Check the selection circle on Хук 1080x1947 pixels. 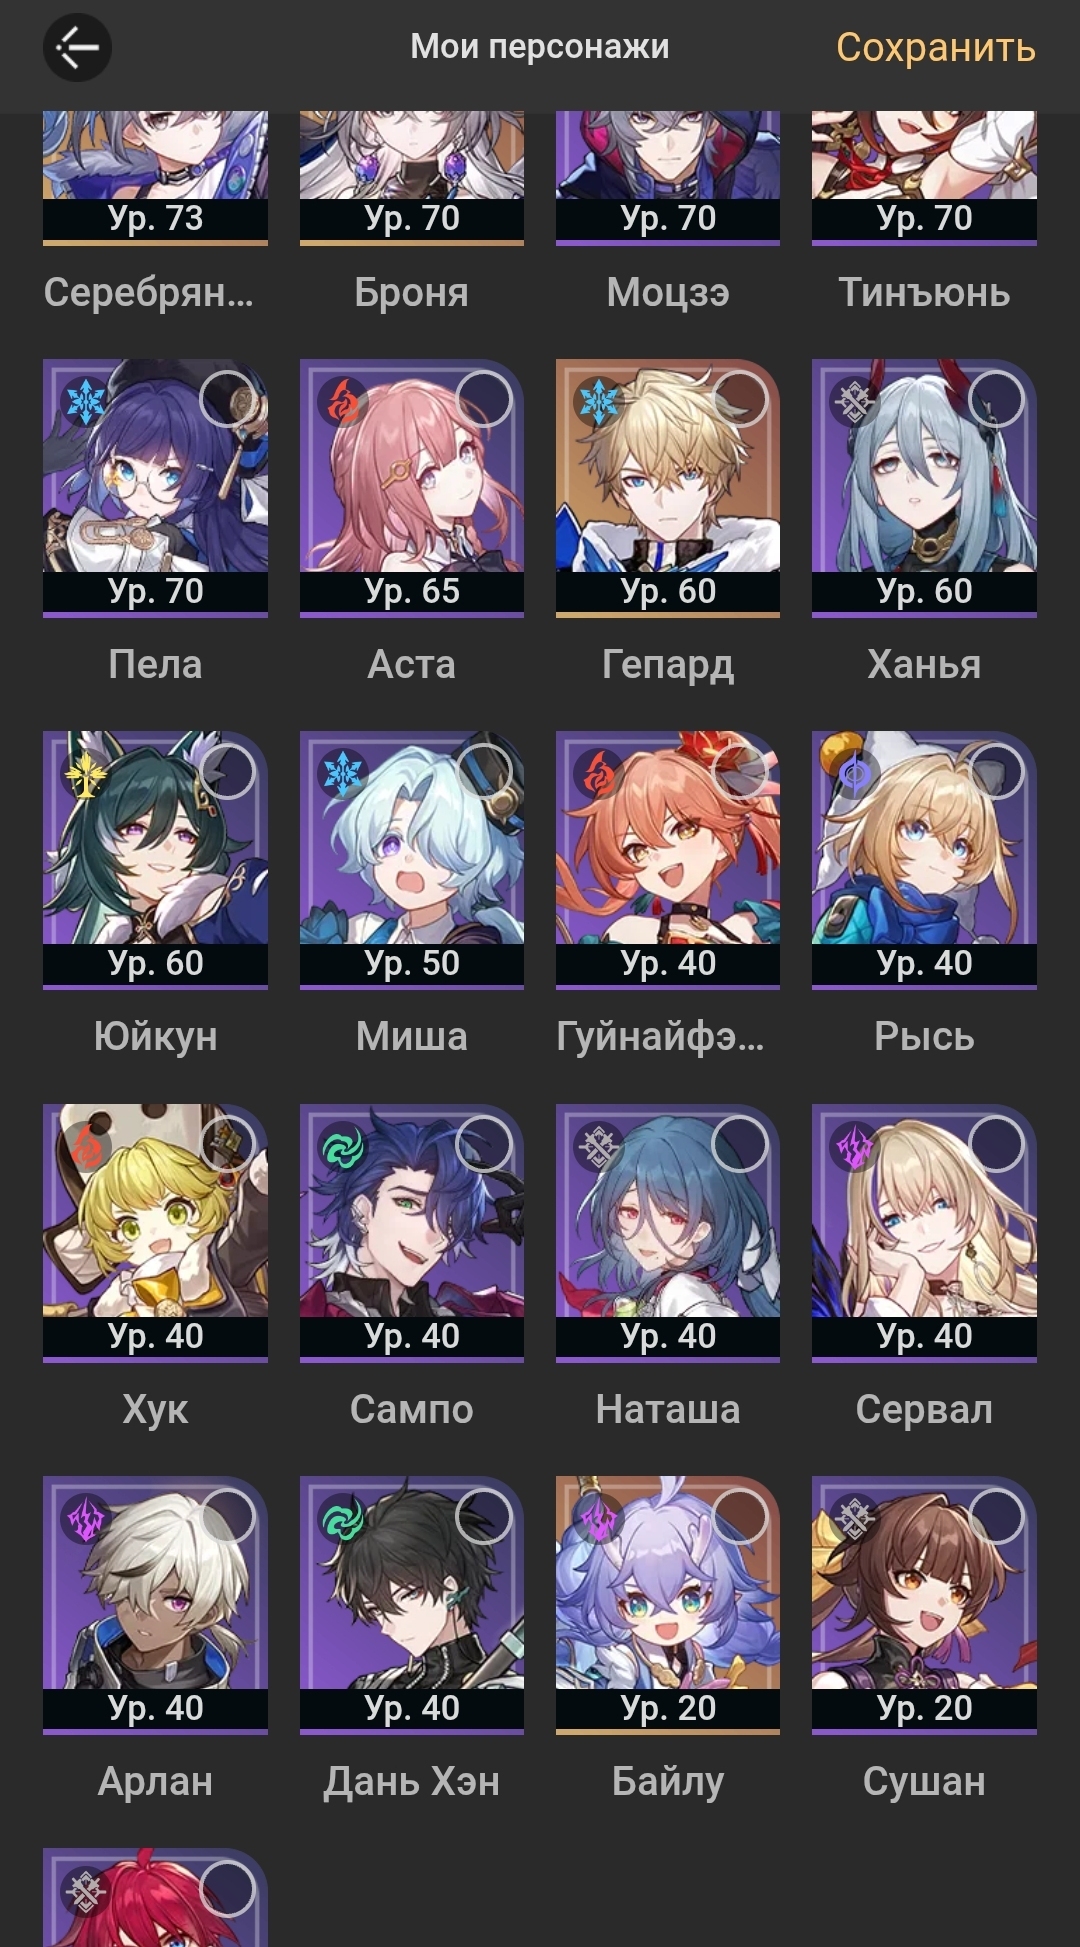tap(228, 1144)
